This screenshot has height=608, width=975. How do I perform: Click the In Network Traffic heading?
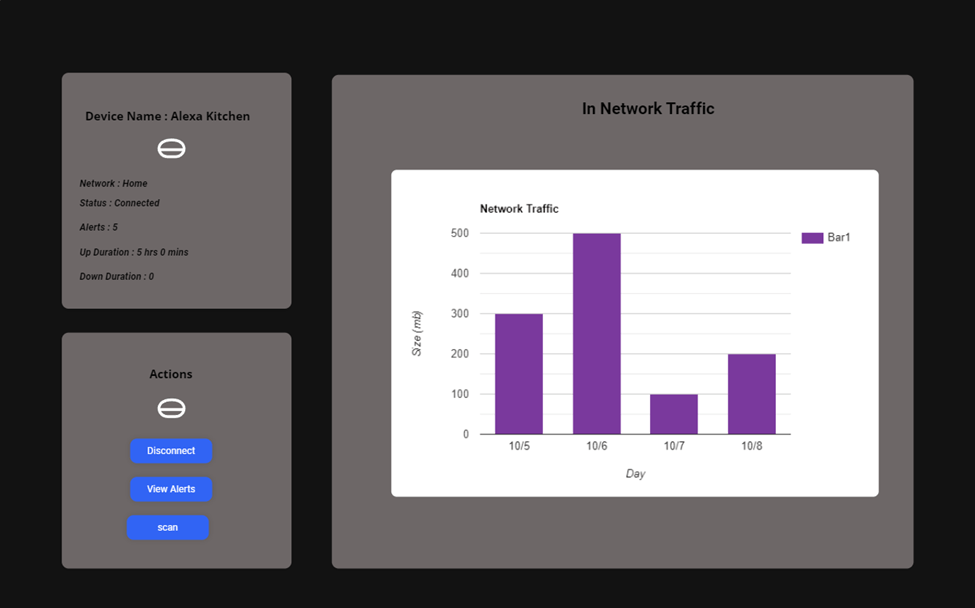[x=648, y=109]
